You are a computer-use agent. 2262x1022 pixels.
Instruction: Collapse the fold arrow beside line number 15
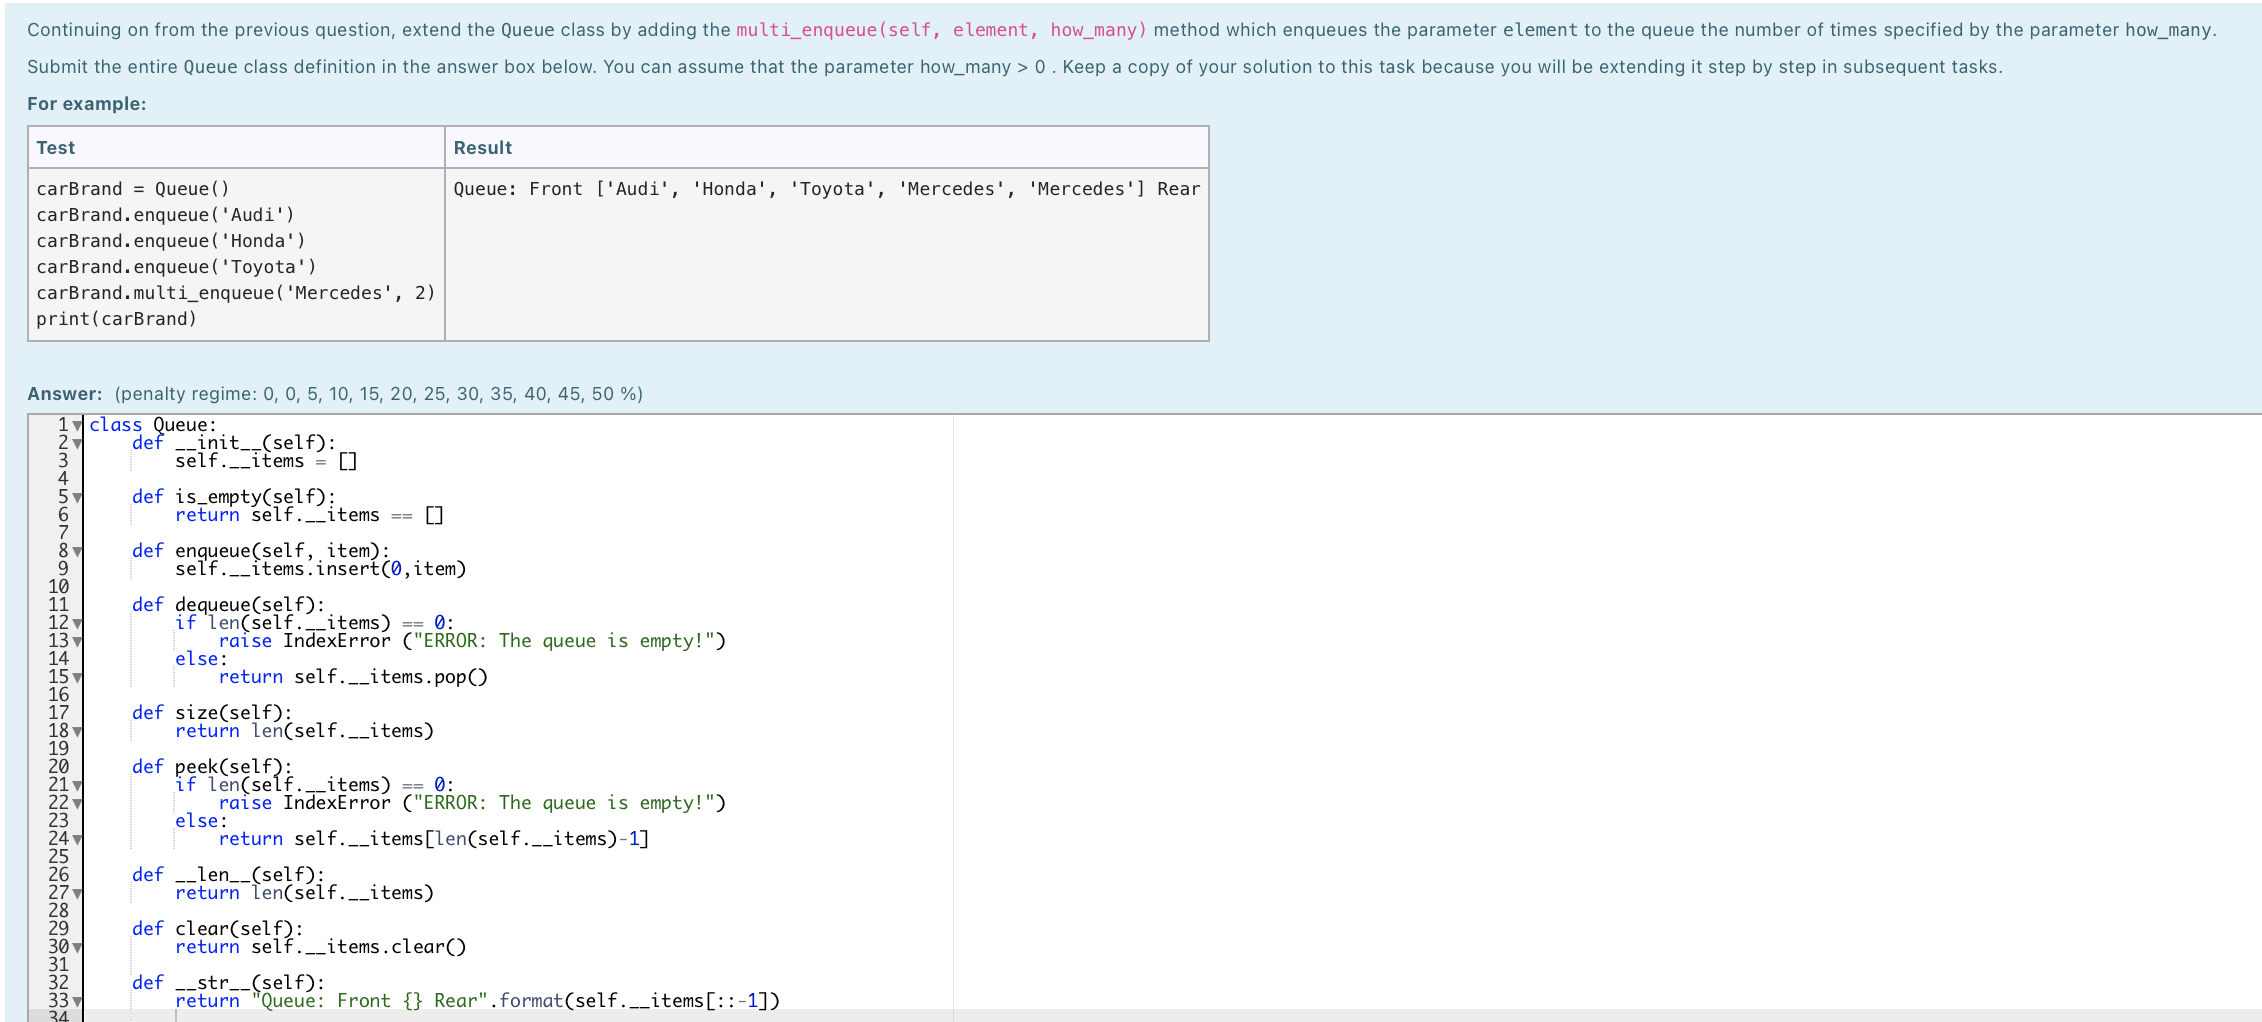pos(77,678)
